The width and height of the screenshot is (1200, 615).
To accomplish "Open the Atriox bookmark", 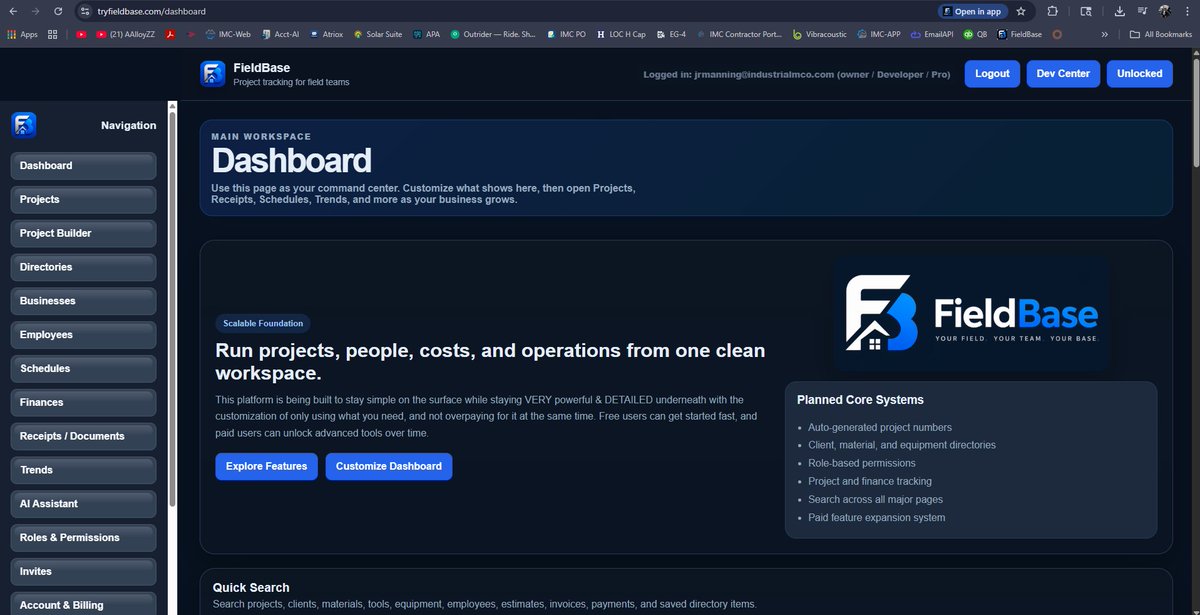I will pyautogui.click(x=326, y=34).
